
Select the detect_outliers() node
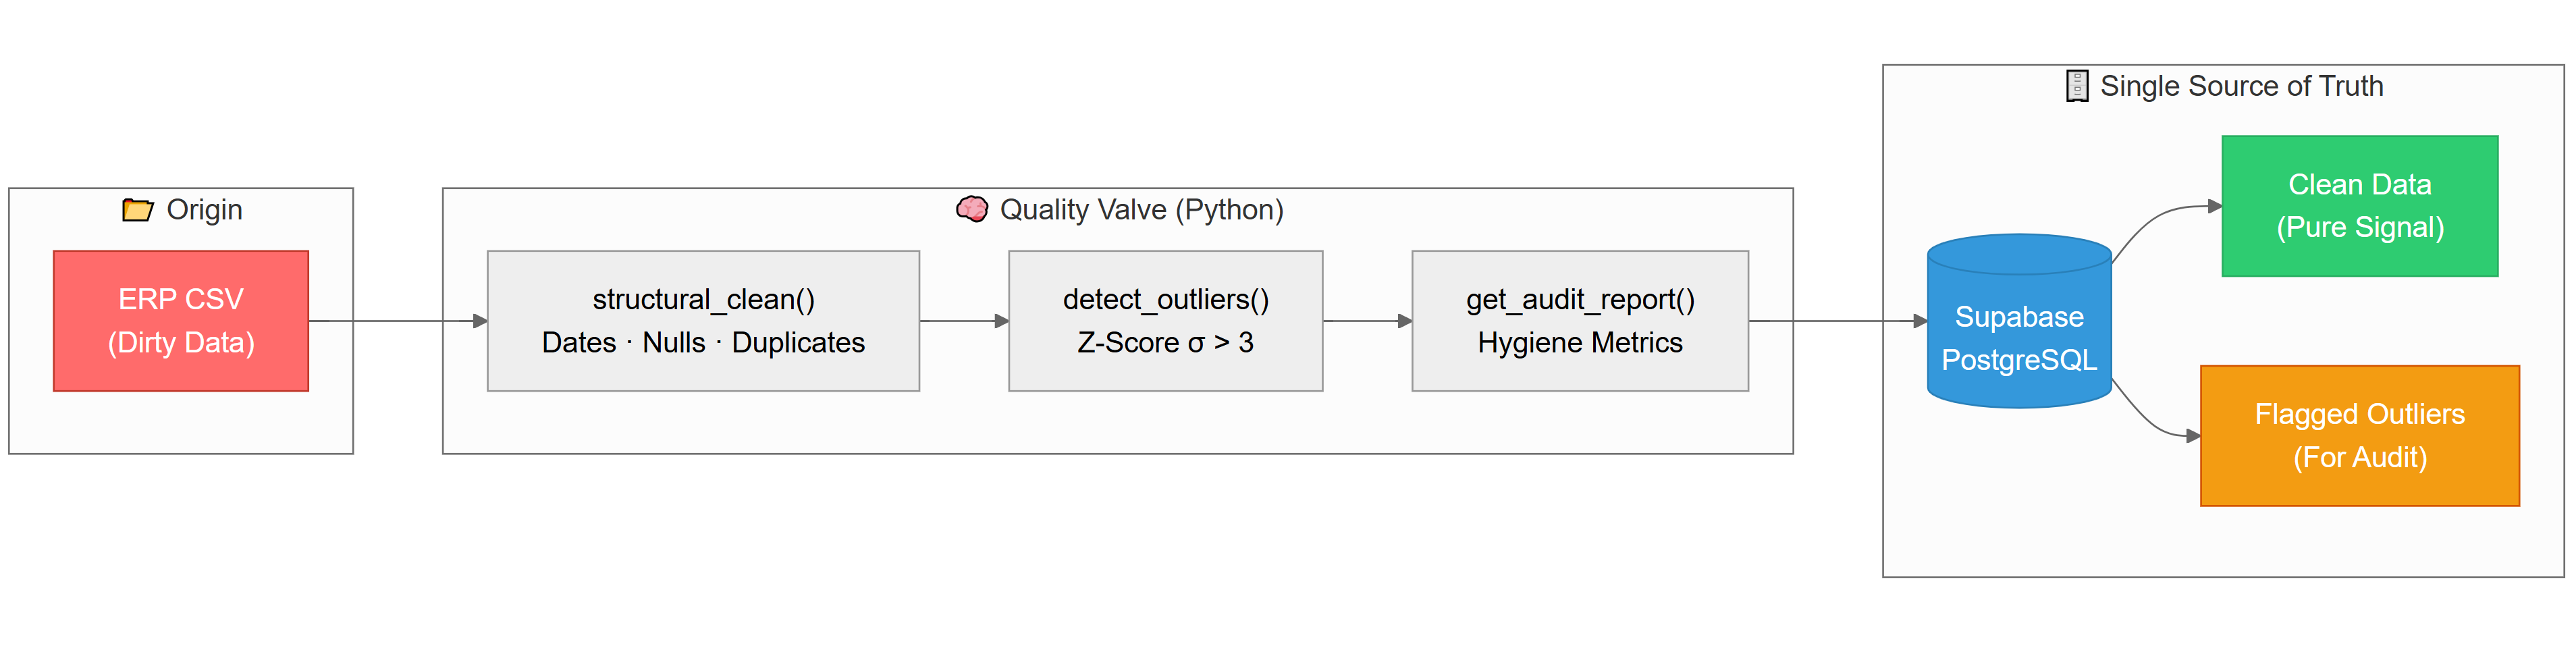(1165, 321)
